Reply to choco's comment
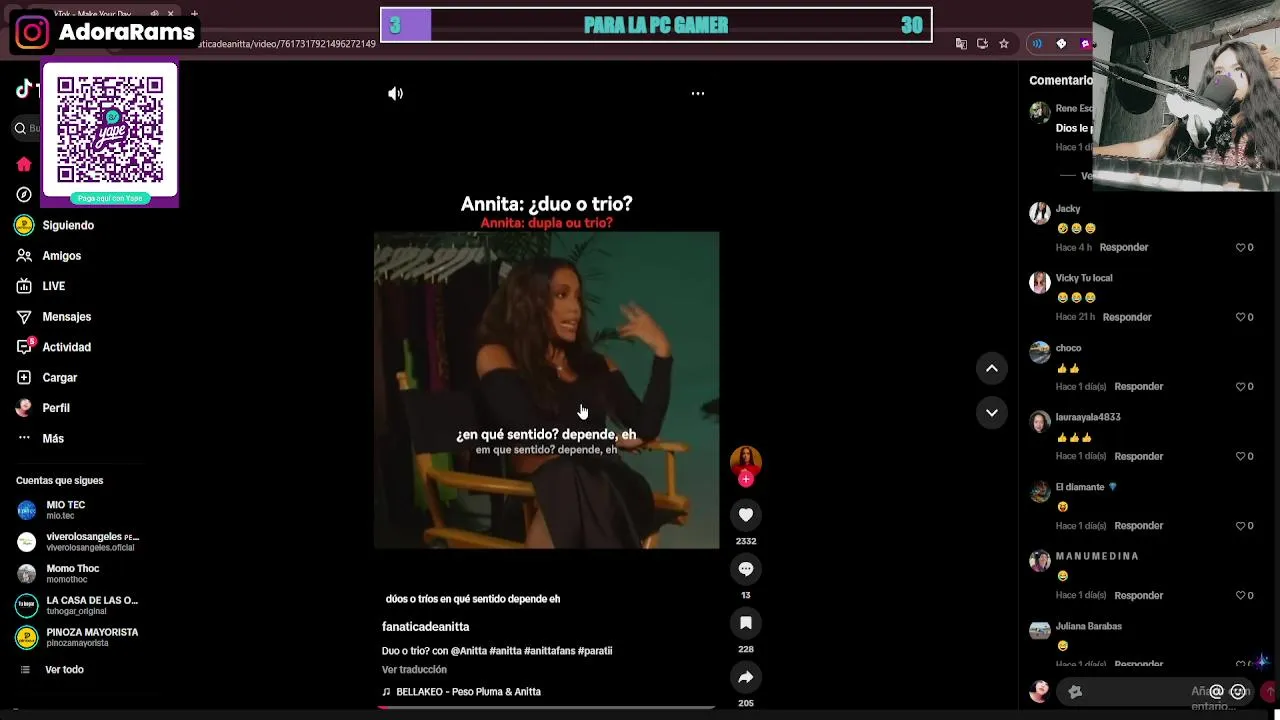 click(1138, 387)
